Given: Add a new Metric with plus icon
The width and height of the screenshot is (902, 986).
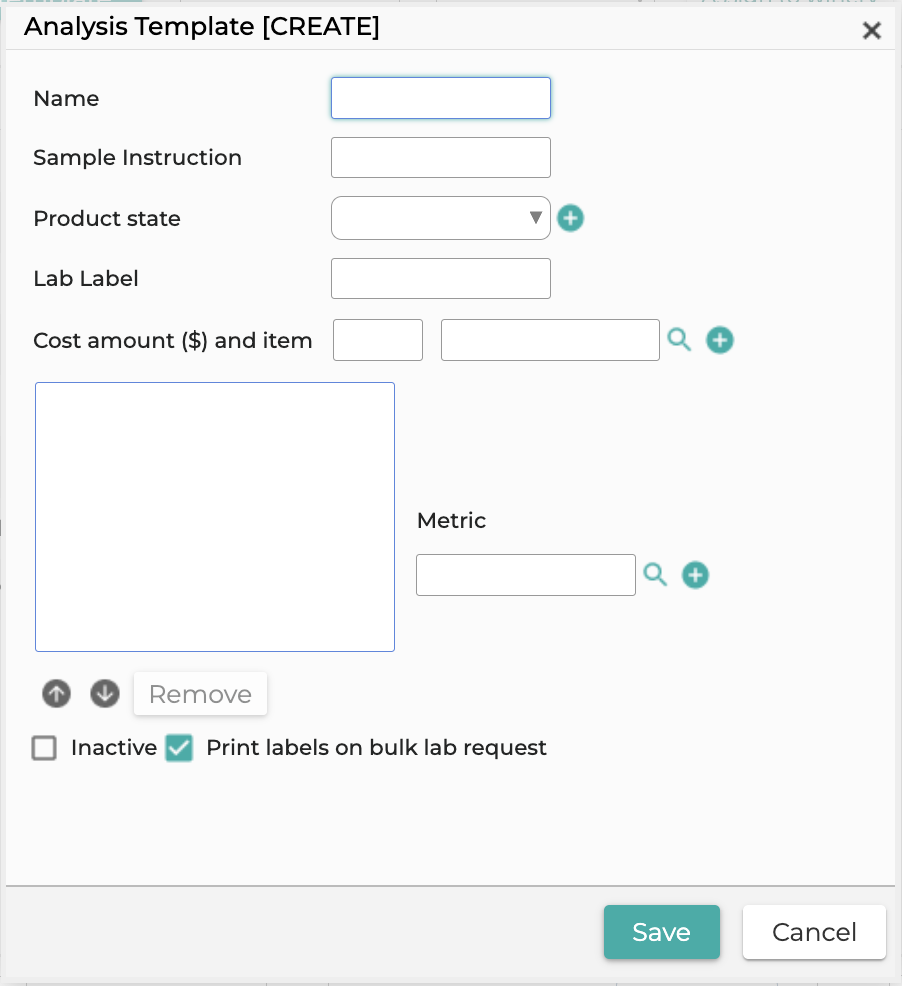Looking at the screenshot, I should coord(695,575).
